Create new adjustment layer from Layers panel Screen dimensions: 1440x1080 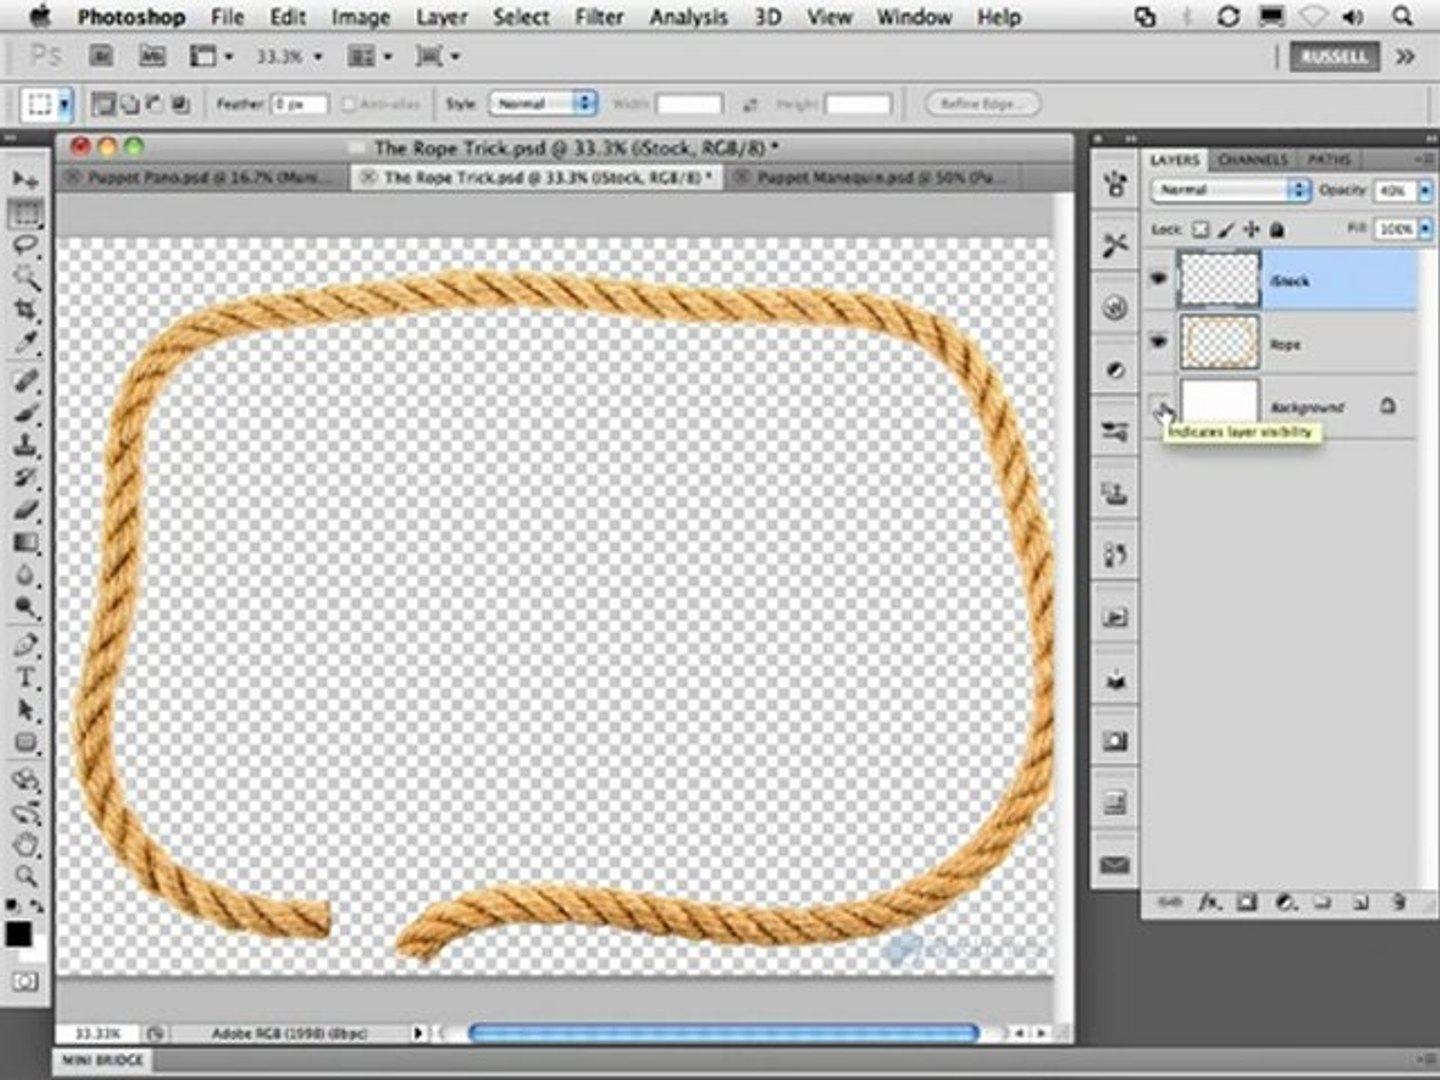(x=1286, y=902)
